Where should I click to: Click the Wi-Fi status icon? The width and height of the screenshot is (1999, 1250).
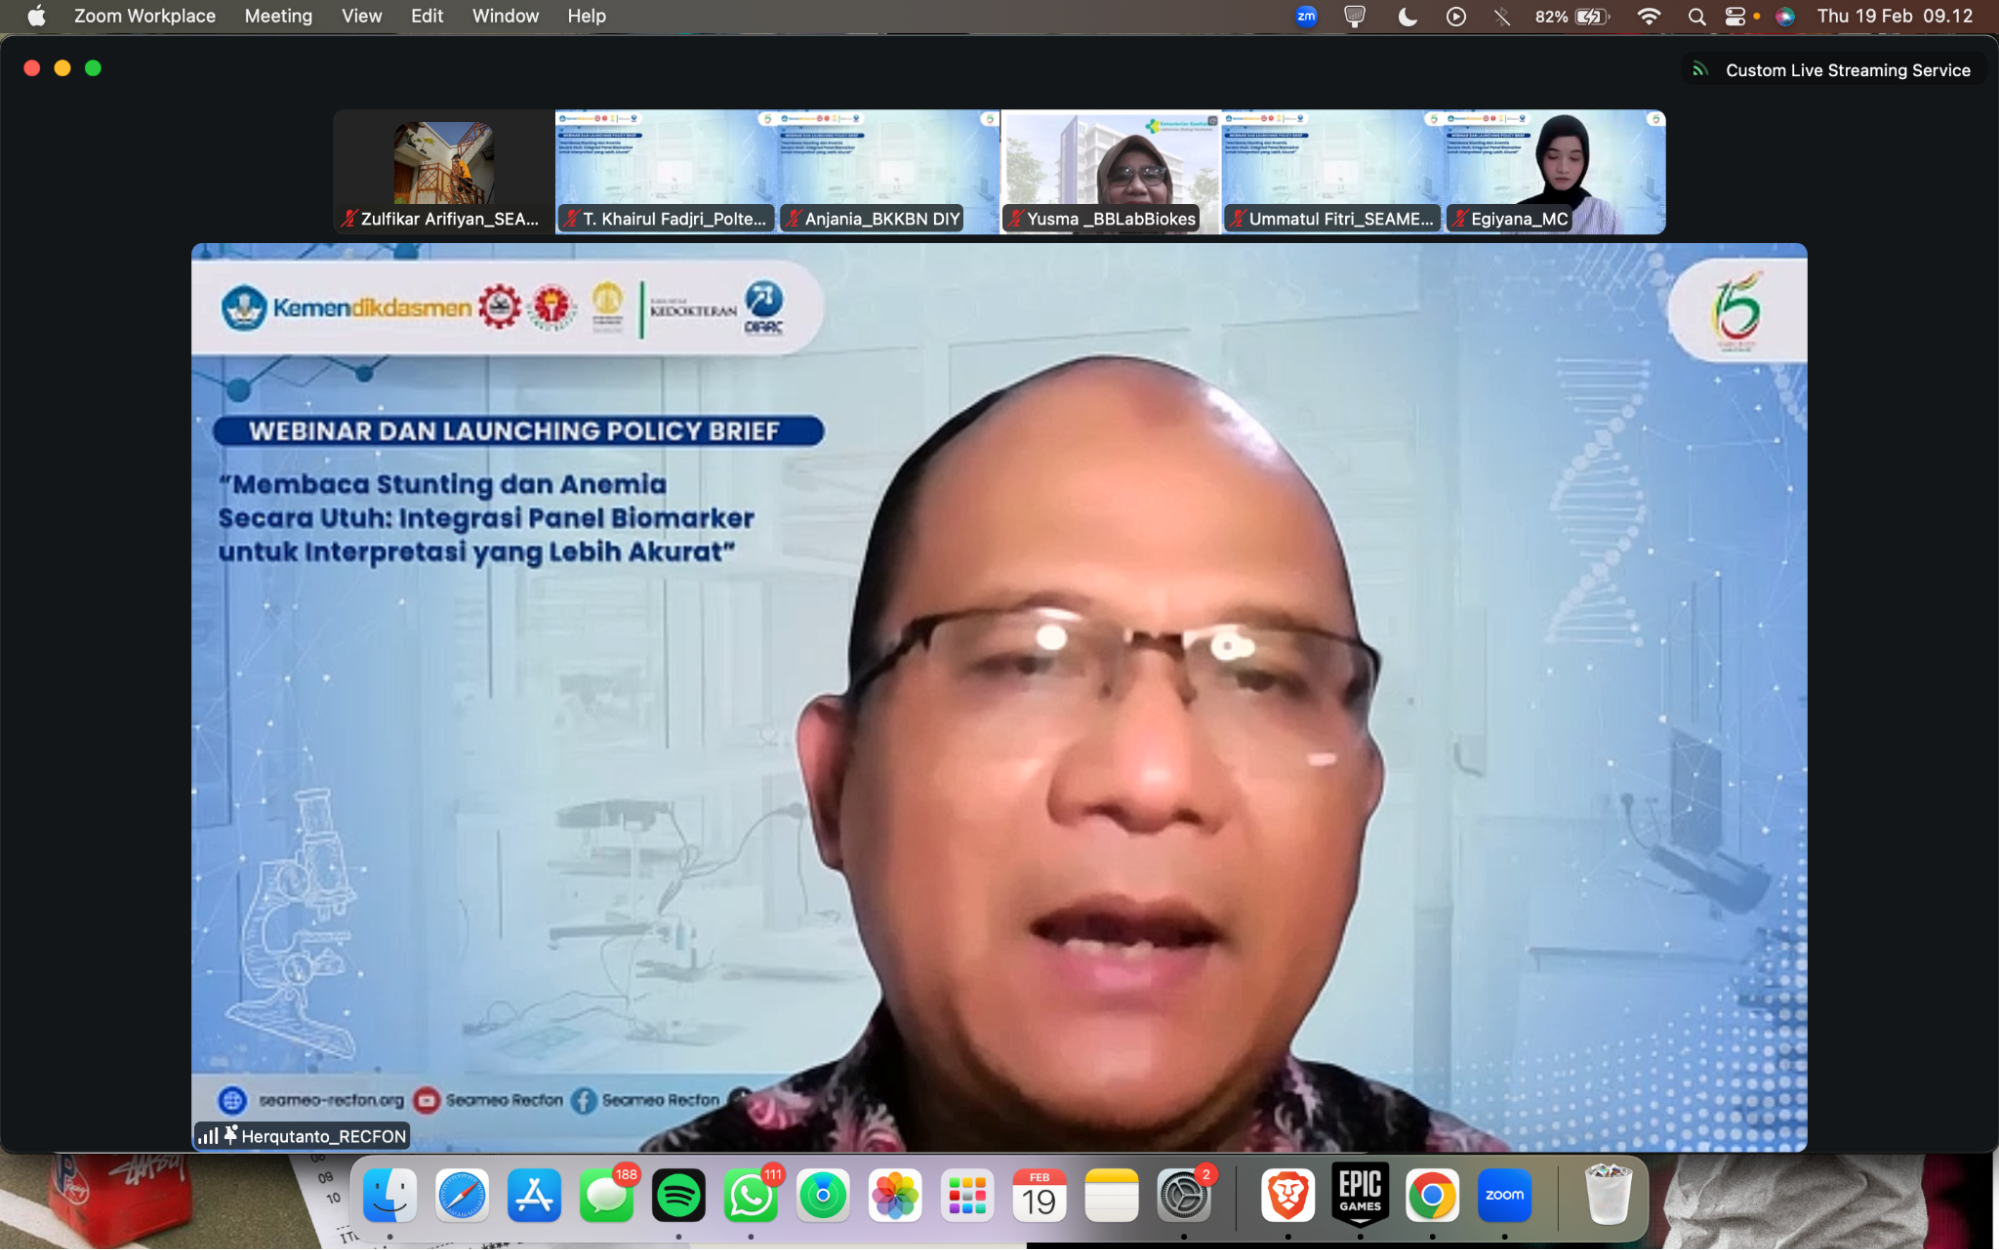coord(1649,16)
